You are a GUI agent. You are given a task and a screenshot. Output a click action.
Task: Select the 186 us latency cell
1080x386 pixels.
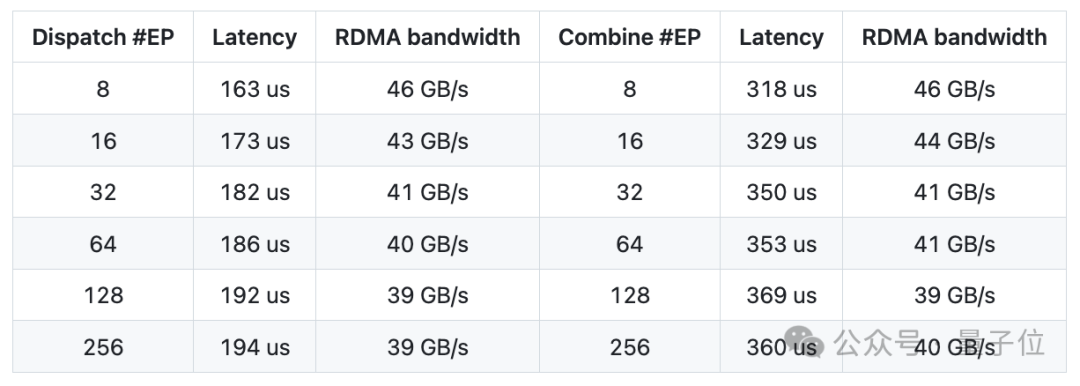(255, 244)
